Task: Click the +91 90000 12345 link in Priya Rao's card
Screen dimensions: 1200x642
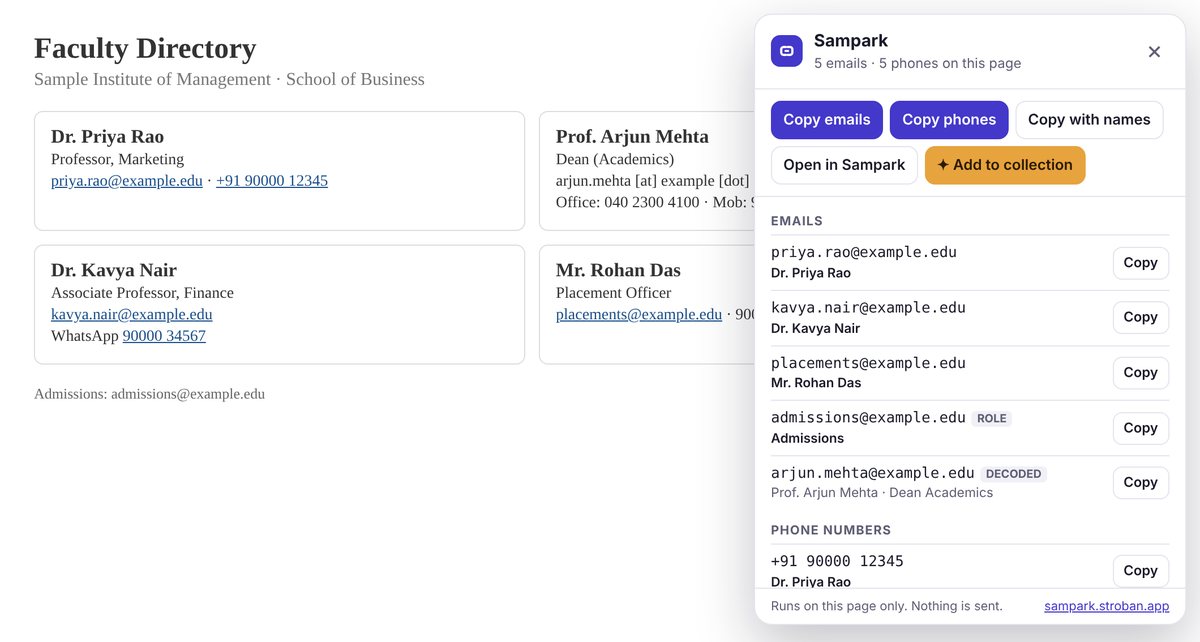Action: pyautogui.click(x=272, y=181)
